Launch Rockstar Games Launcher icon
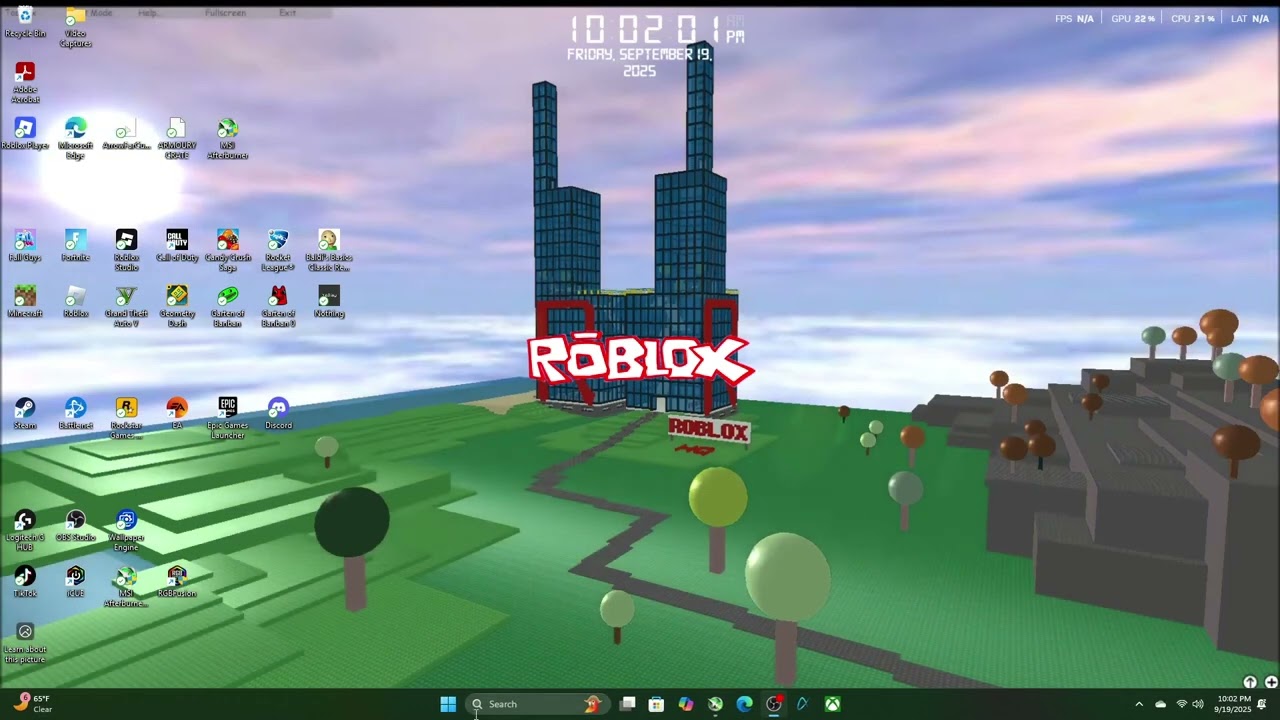 126,418
